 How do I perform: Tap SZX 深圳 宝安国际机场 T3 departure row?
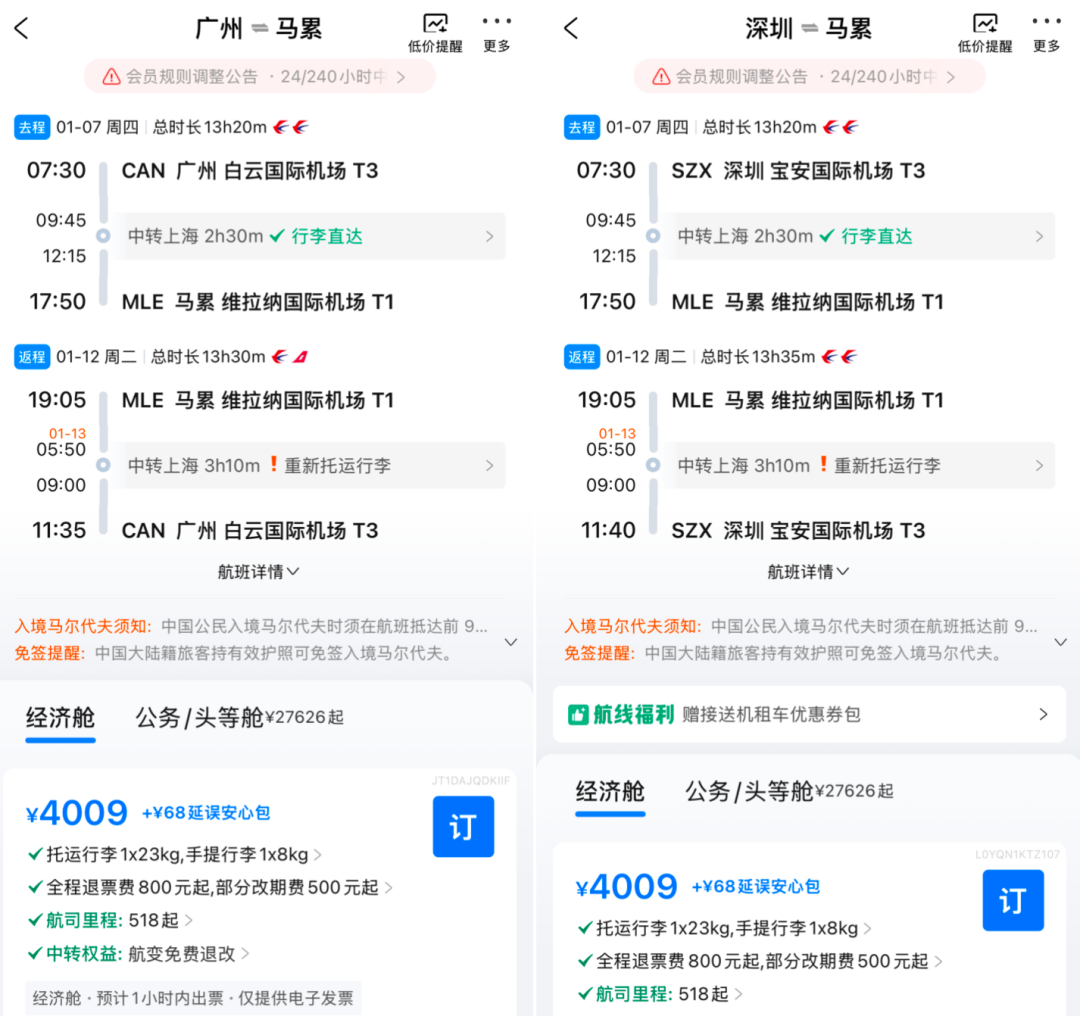tap(798, 171)
